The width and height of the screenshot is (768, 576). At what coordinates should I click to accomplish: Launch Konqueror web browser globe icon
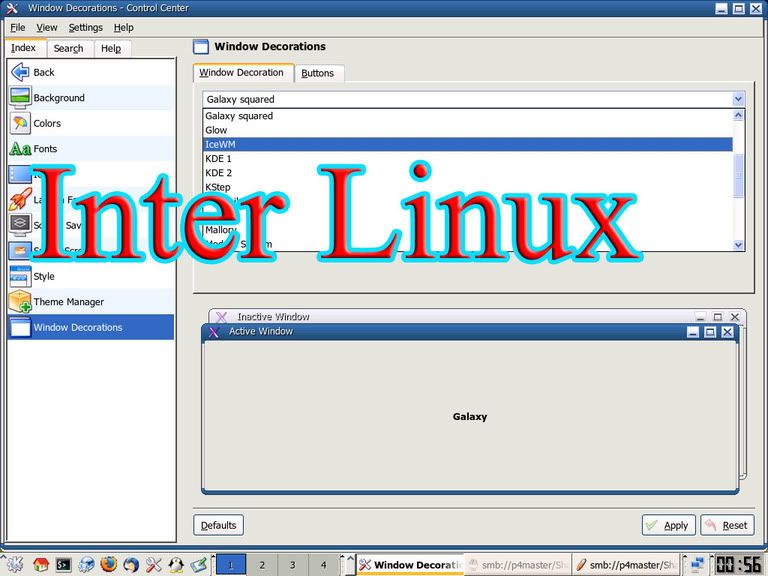point(86,565)
